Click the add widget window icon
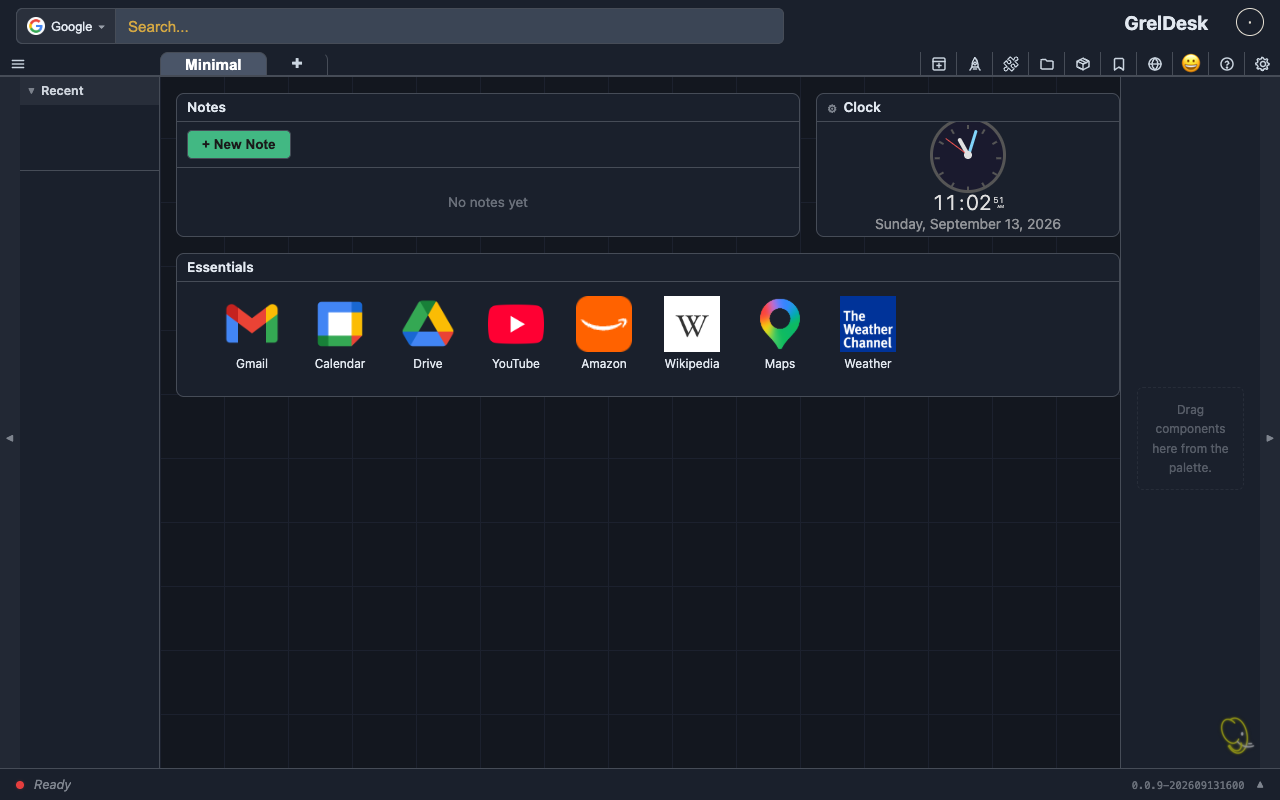 pos(939,64)
